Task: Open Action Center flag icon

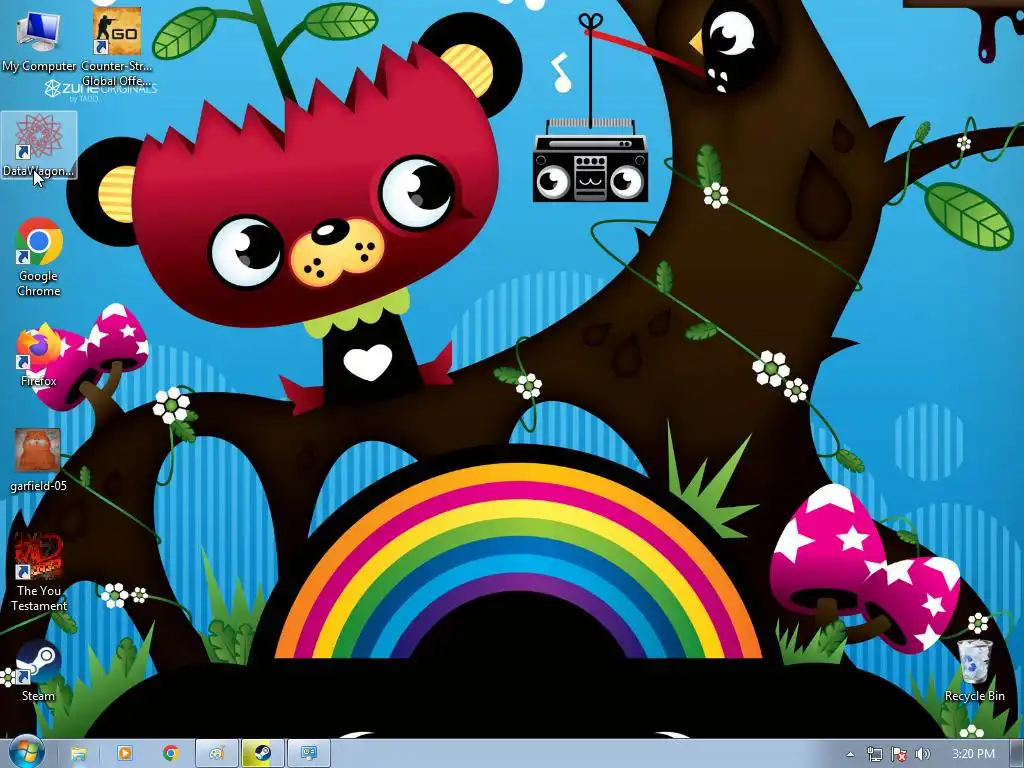Action: click(x=899, y=754)
